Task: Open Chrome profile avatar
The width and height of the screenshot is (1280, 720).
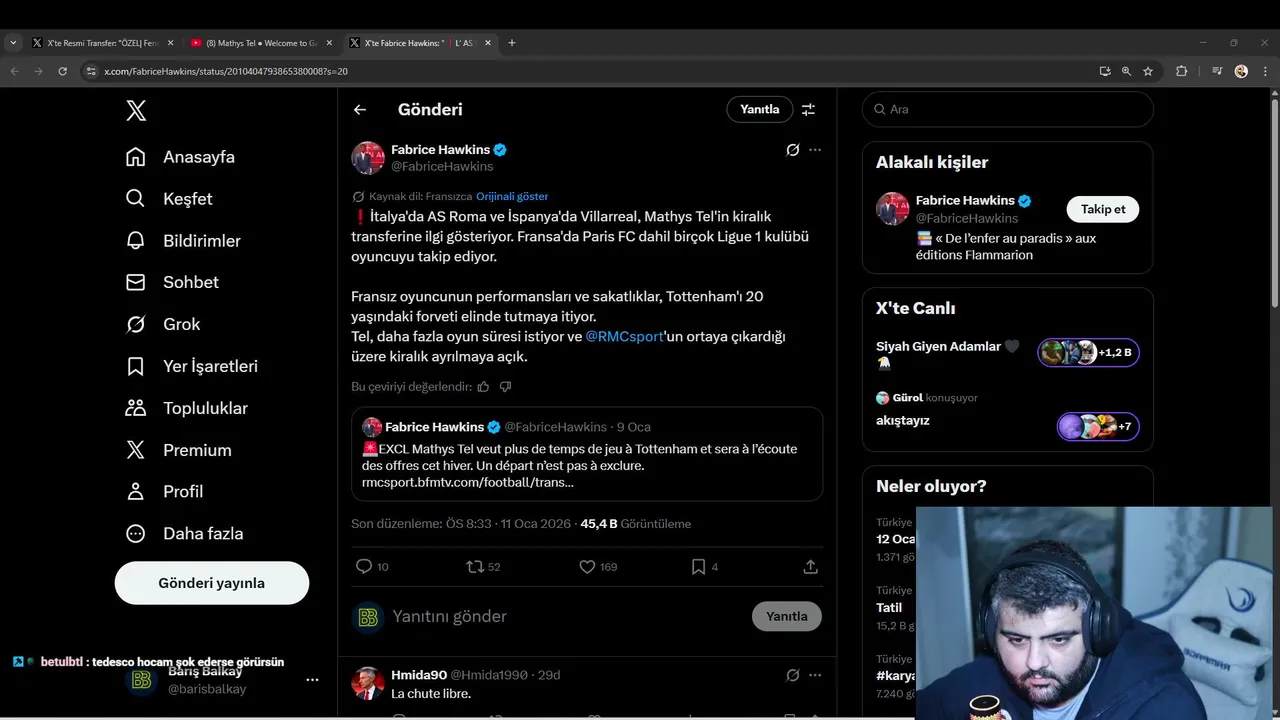Action: pyautogui.click(x=1241, y=71)
